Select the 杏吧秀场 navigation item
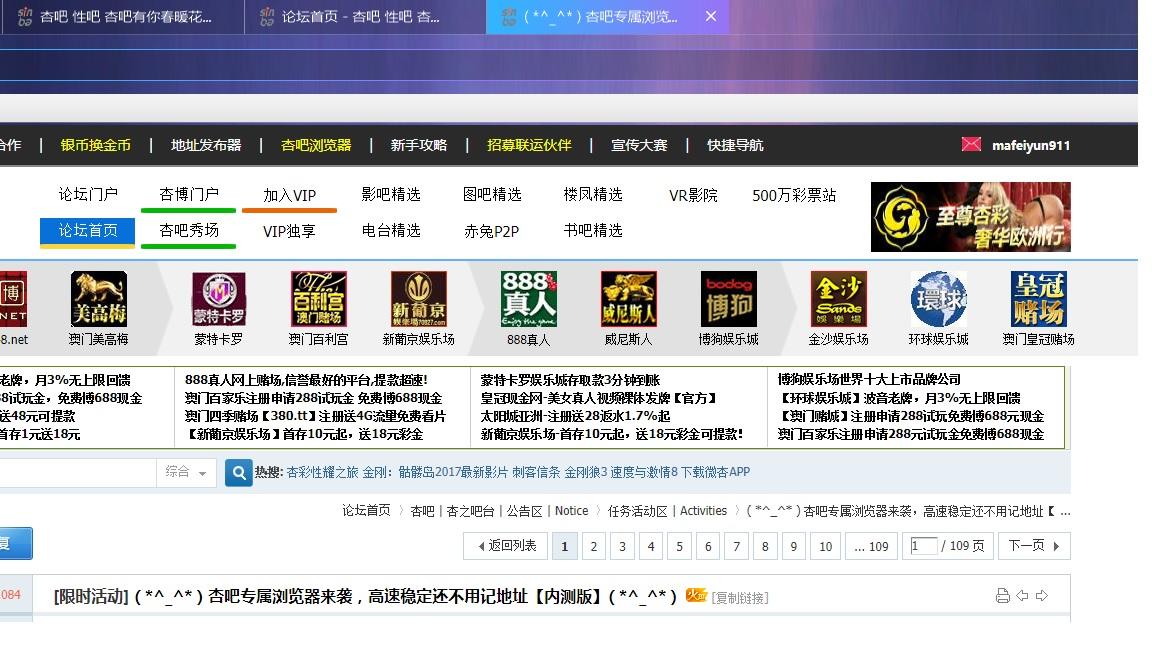This screenshot has width=1152, height=648. (189, 231)
